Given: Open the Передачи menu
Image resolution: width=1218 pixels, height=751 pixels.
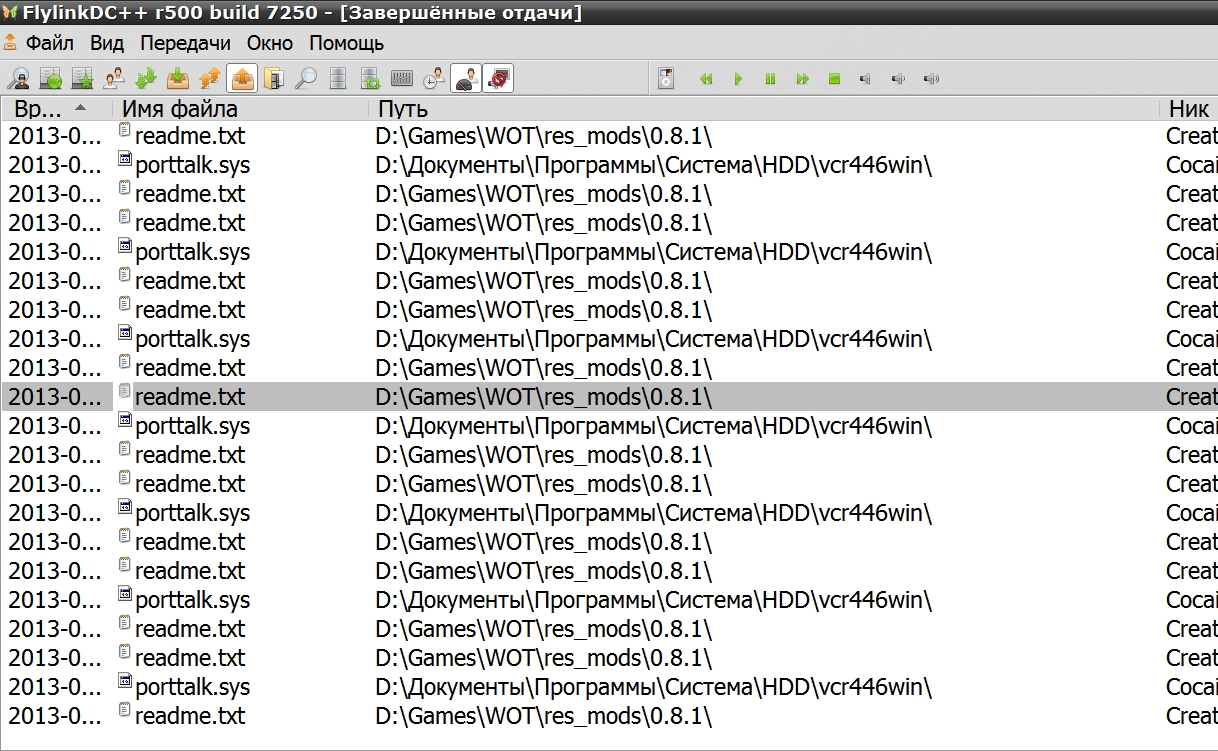Looking at the screenshot, I should pos(185,43).
